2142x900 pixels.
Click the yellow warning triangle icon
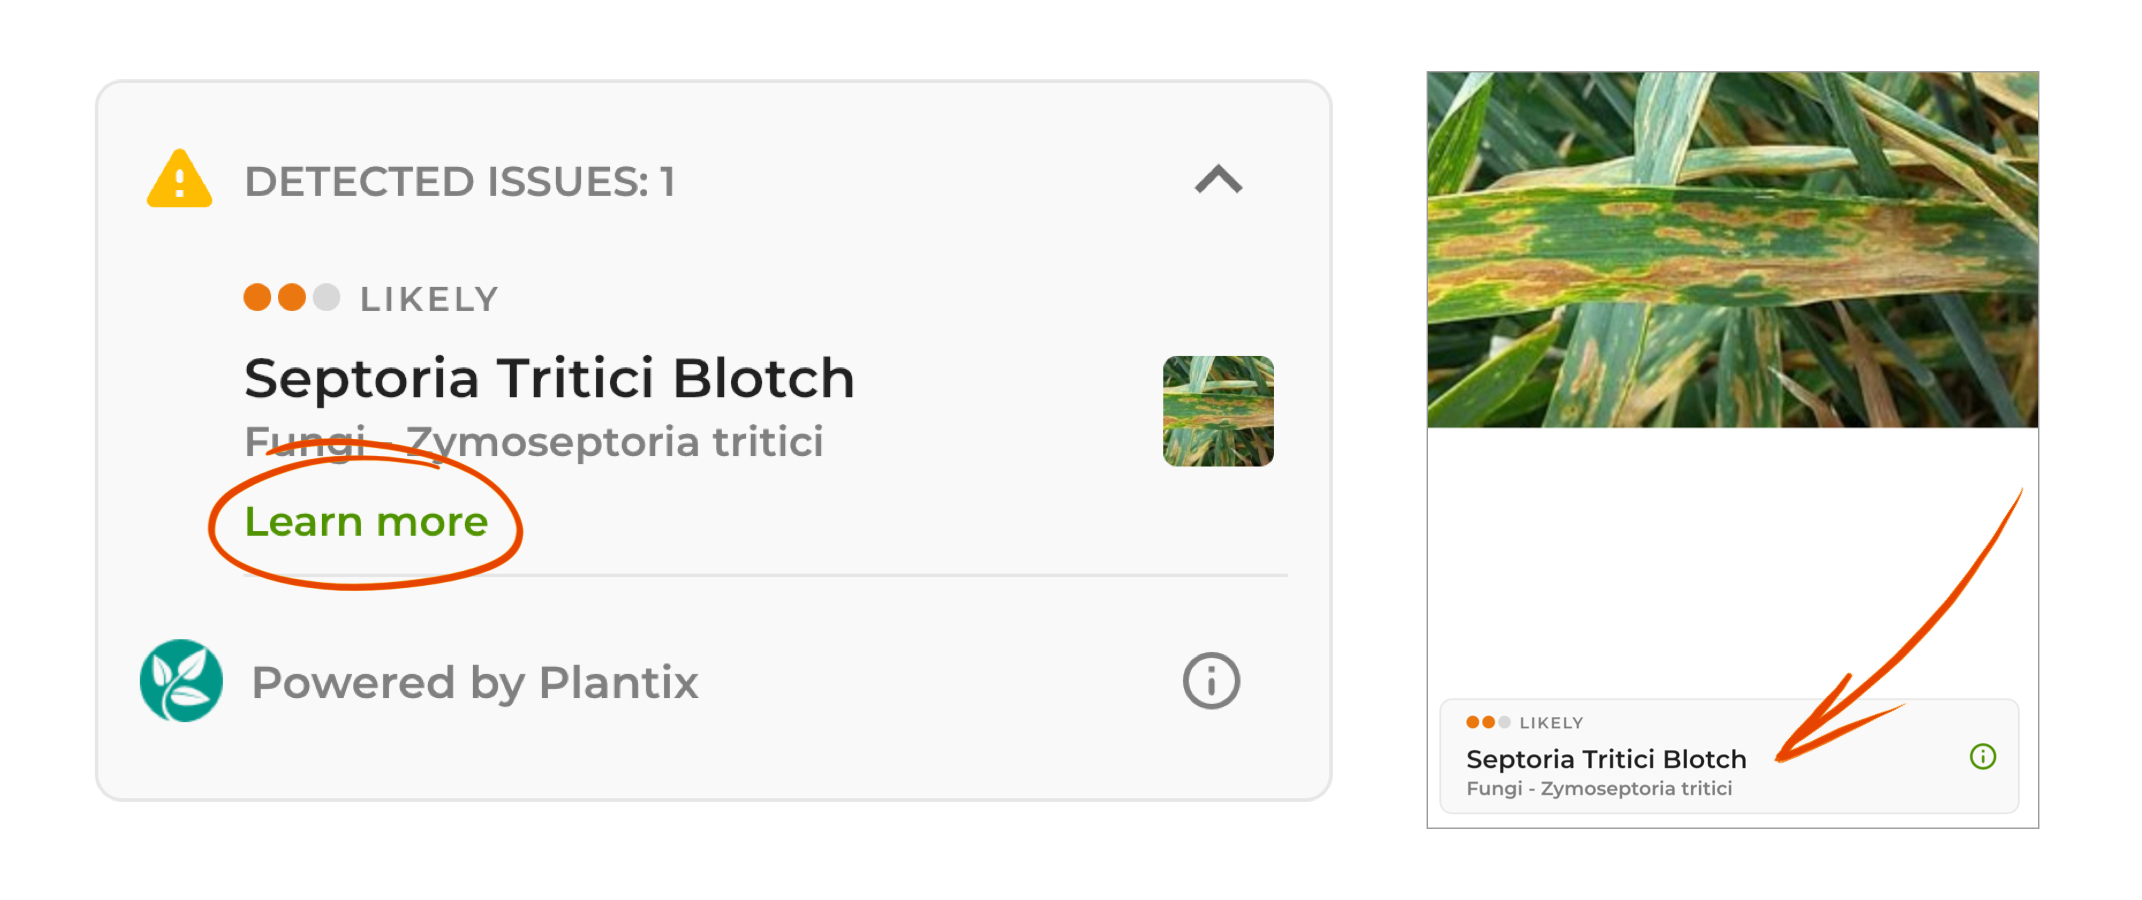[x=178, y=180]
